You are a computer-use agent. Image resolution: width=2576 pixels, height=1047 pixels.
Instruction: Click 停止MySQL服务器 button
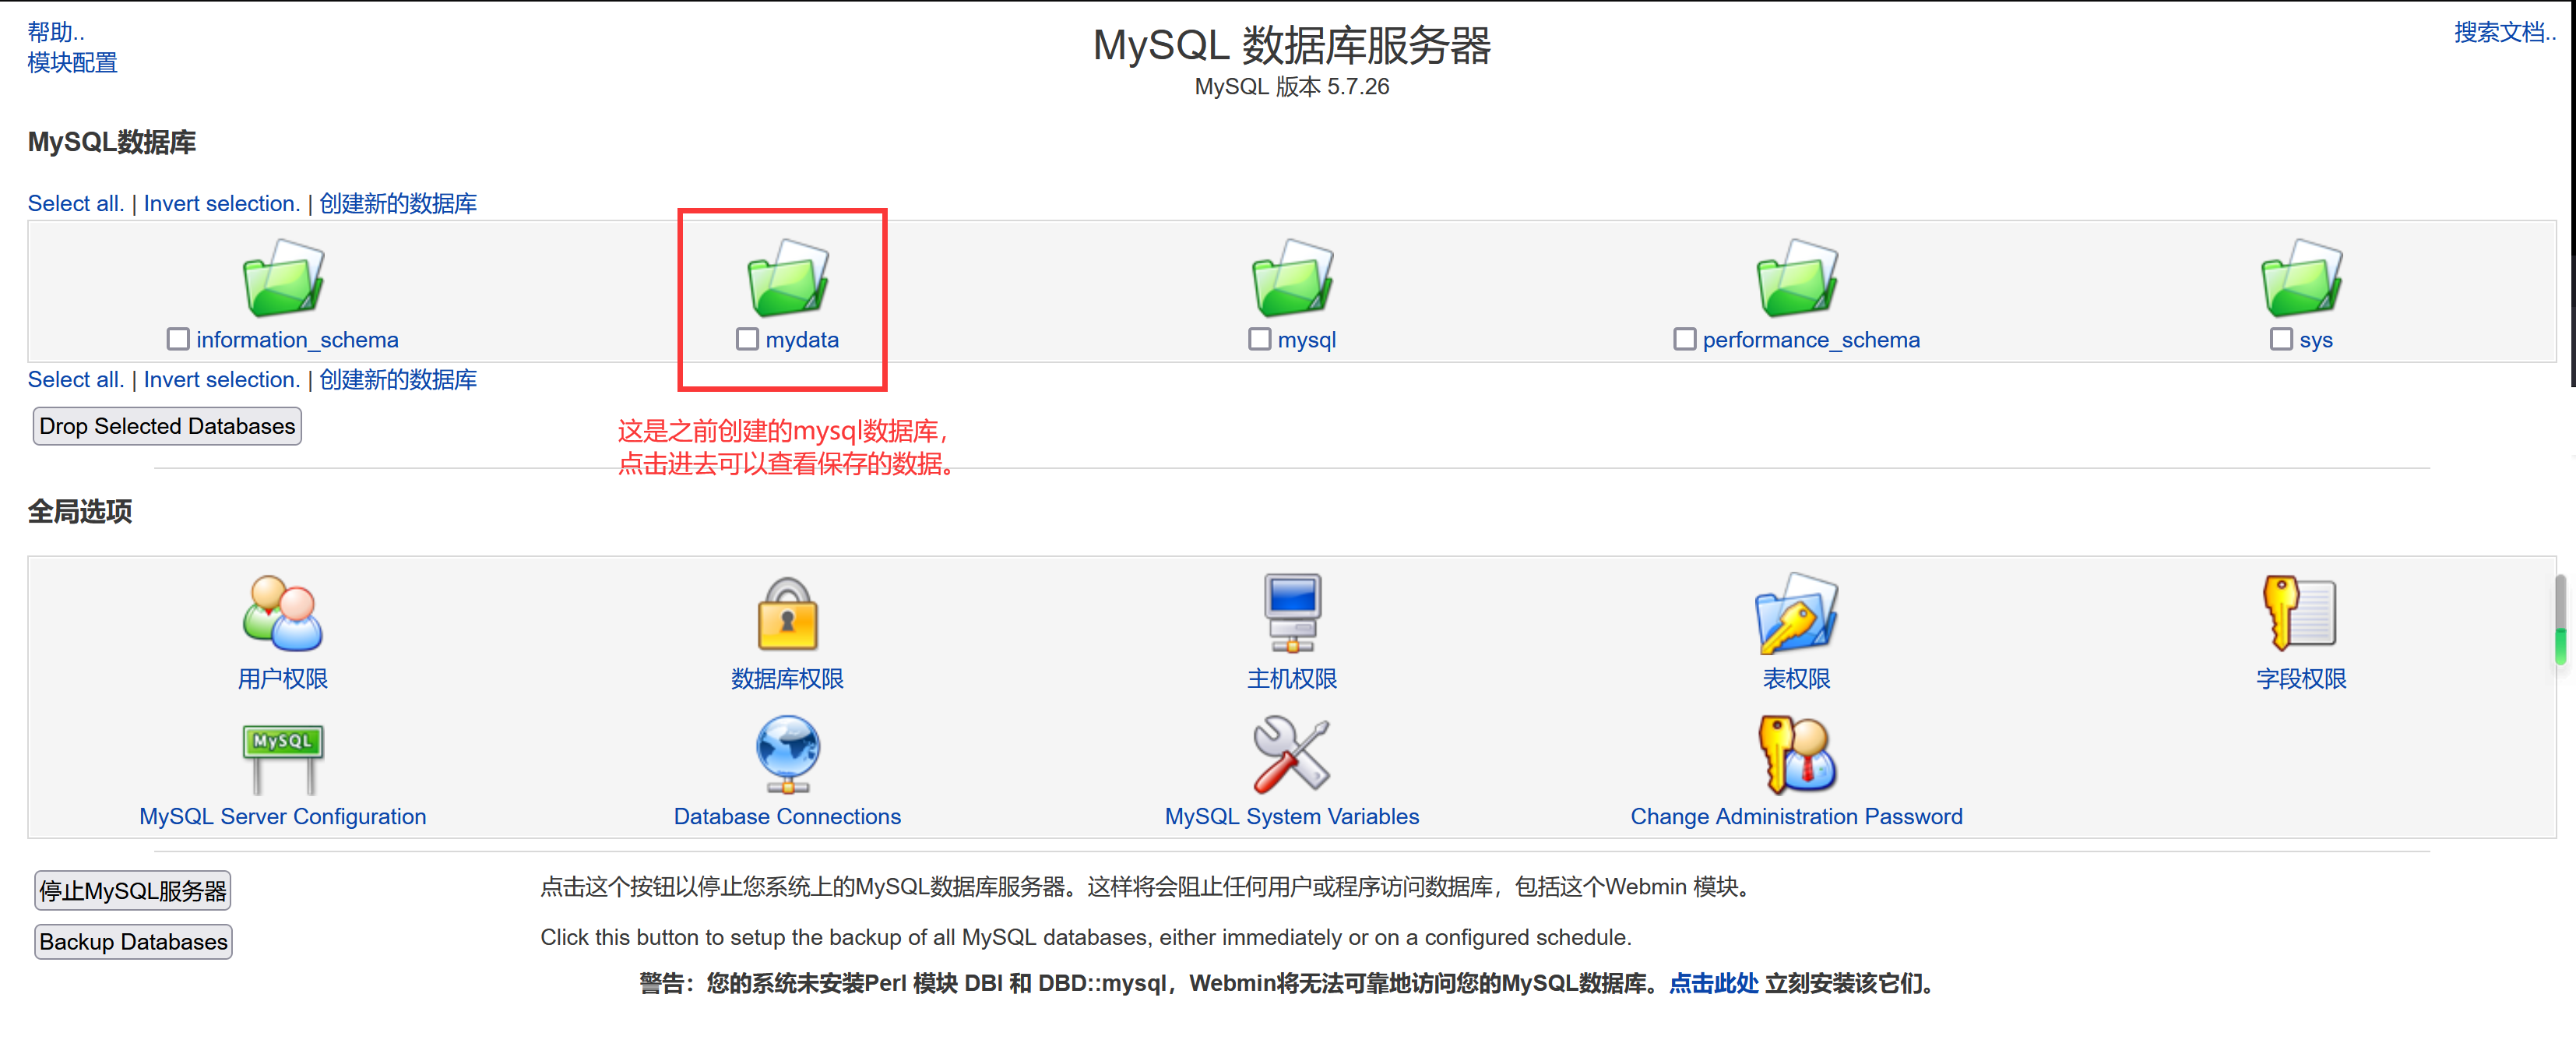pos(133,890)
